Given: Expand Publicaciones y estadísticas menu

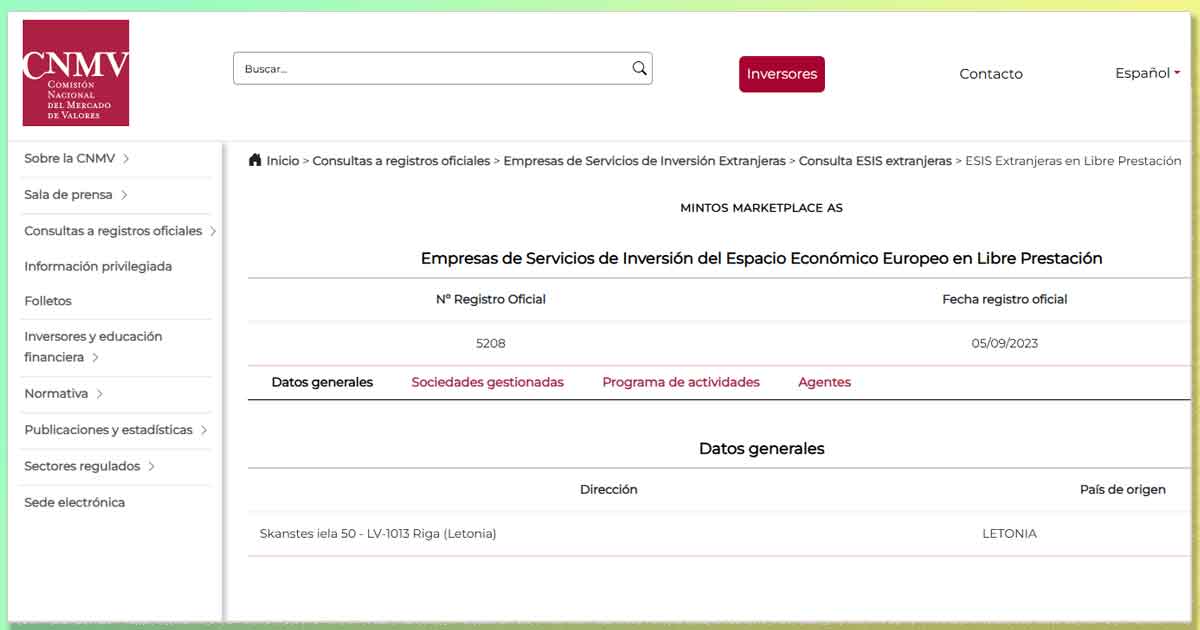Looking at the screenshot, I should click(x=116, y=430).
